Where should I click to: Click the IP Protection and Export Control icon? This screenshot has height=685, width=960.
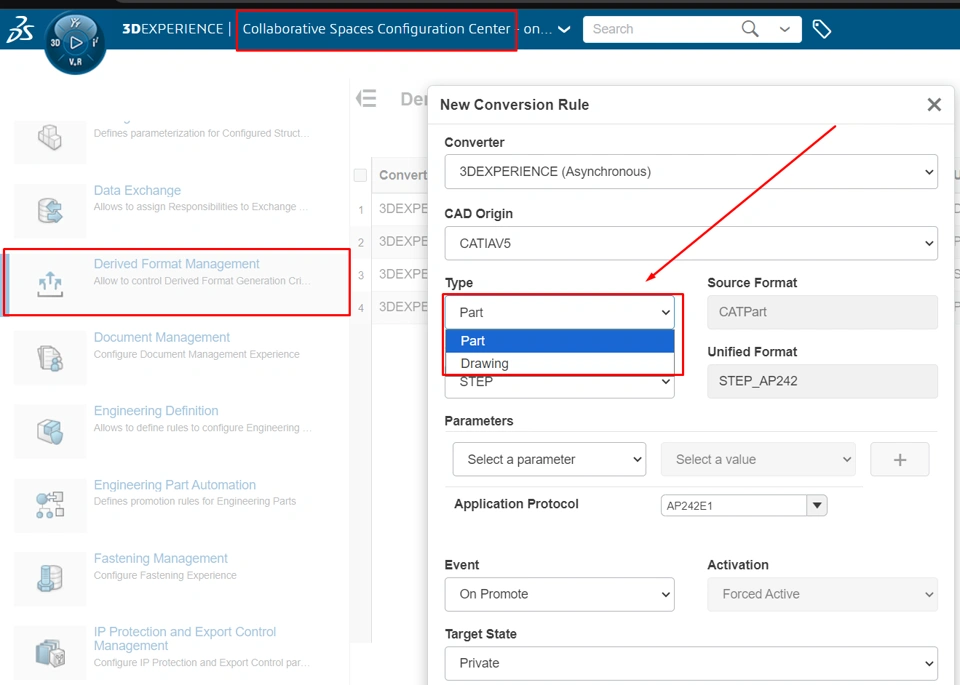click(x=50, y=653)
